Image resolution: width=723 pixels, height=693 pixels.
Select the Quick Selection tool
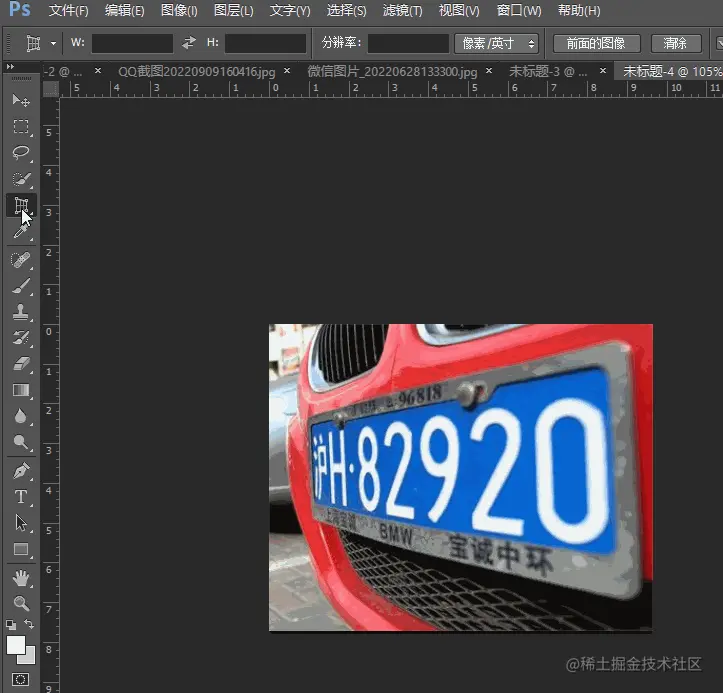point(21,179)
